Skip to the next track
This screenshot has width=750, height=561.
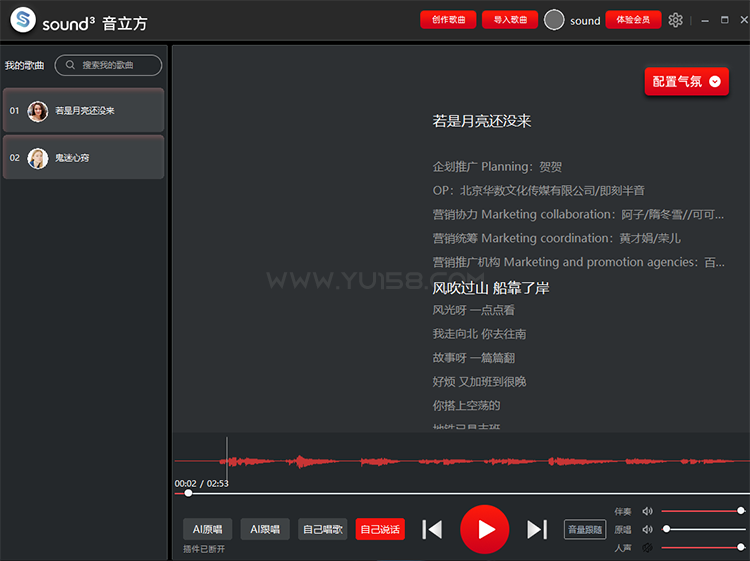pyautogui.click(x=537, y=529)
